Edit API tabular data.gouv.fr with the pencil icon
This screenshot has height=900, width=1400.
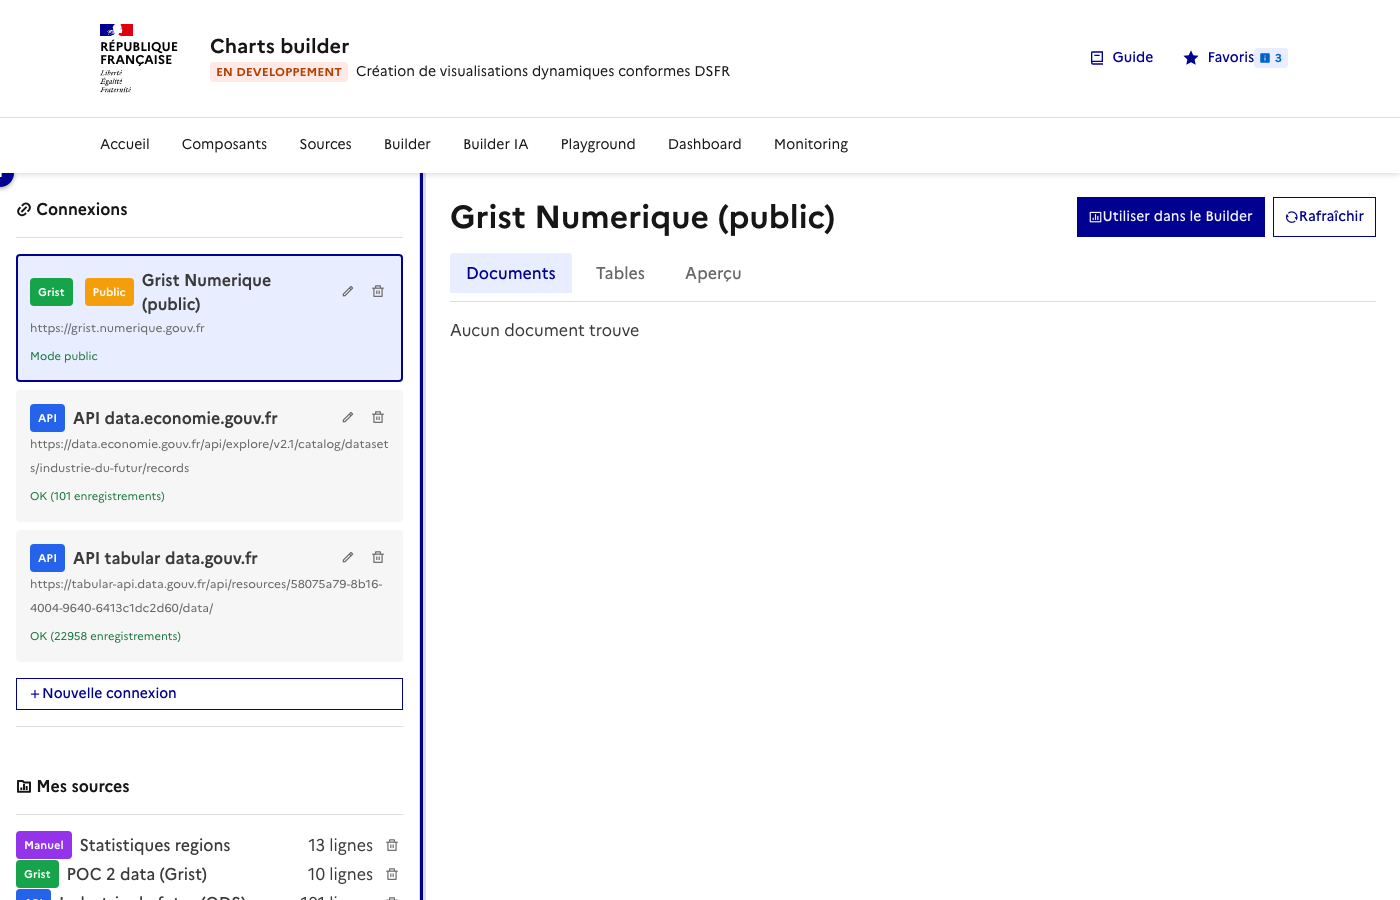coord(347,557)
